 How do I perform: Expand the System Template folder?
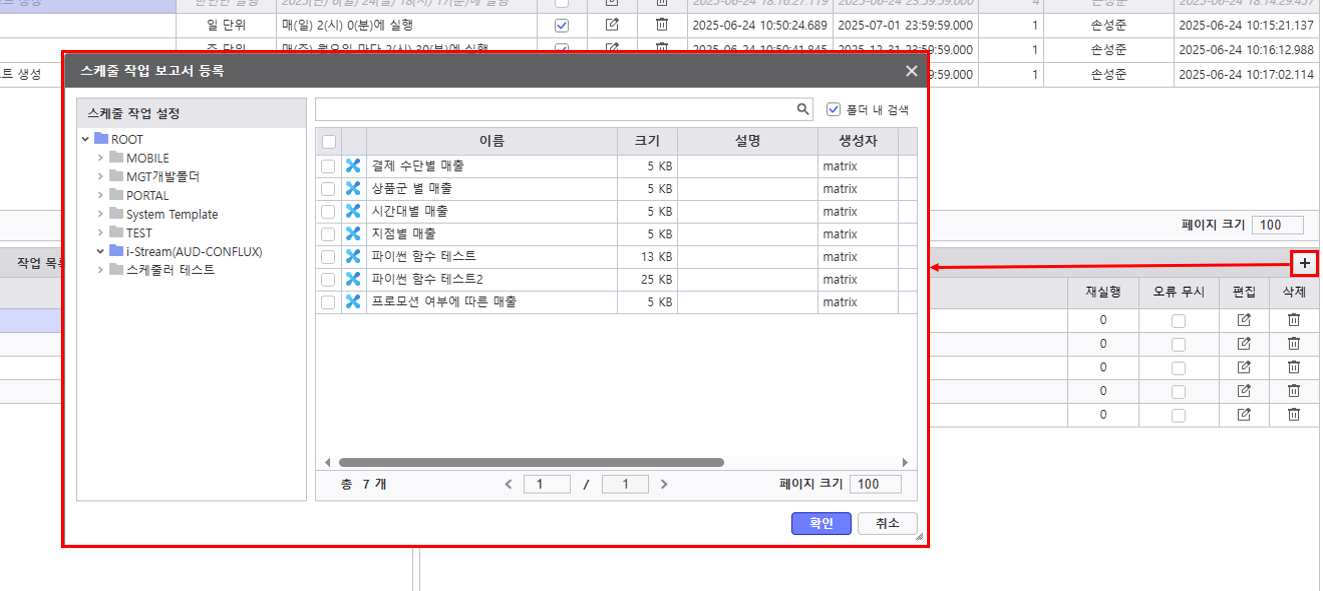pos(101,214)
